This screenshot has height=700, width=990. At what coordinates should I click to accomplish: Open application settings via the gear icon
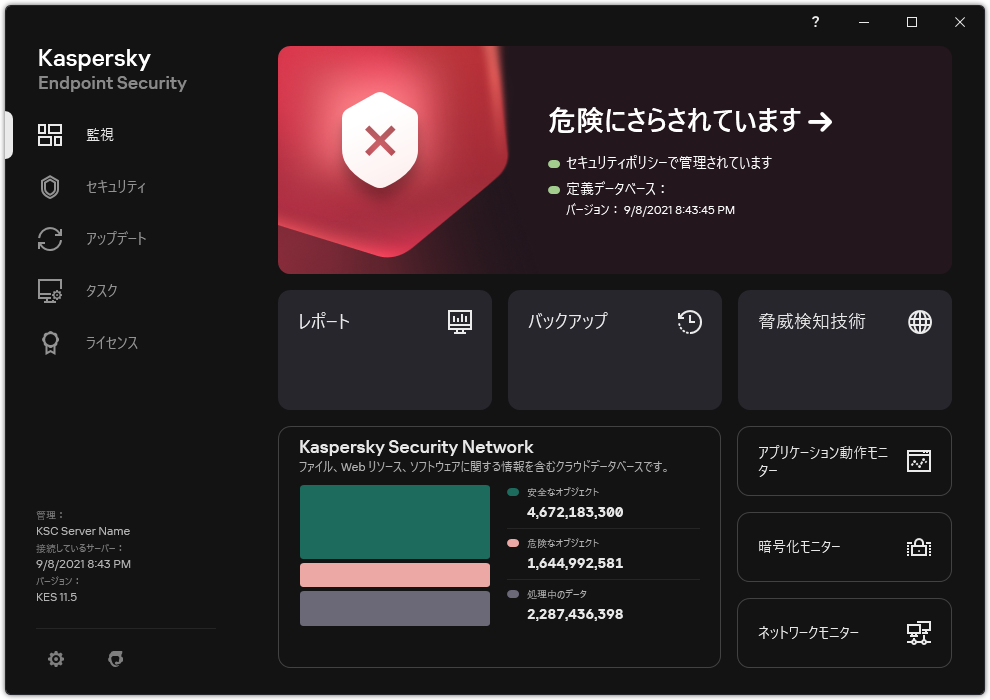[x=55, y=659]
